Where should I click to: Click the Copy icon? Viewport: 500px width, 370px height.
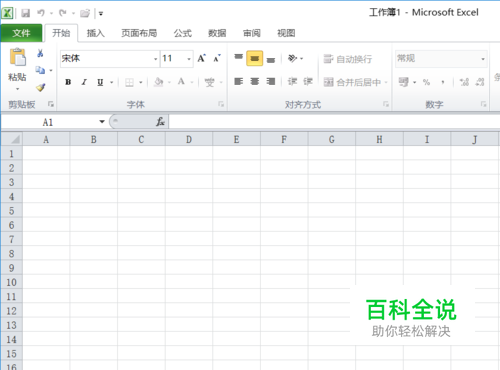[x=40, y=70]
